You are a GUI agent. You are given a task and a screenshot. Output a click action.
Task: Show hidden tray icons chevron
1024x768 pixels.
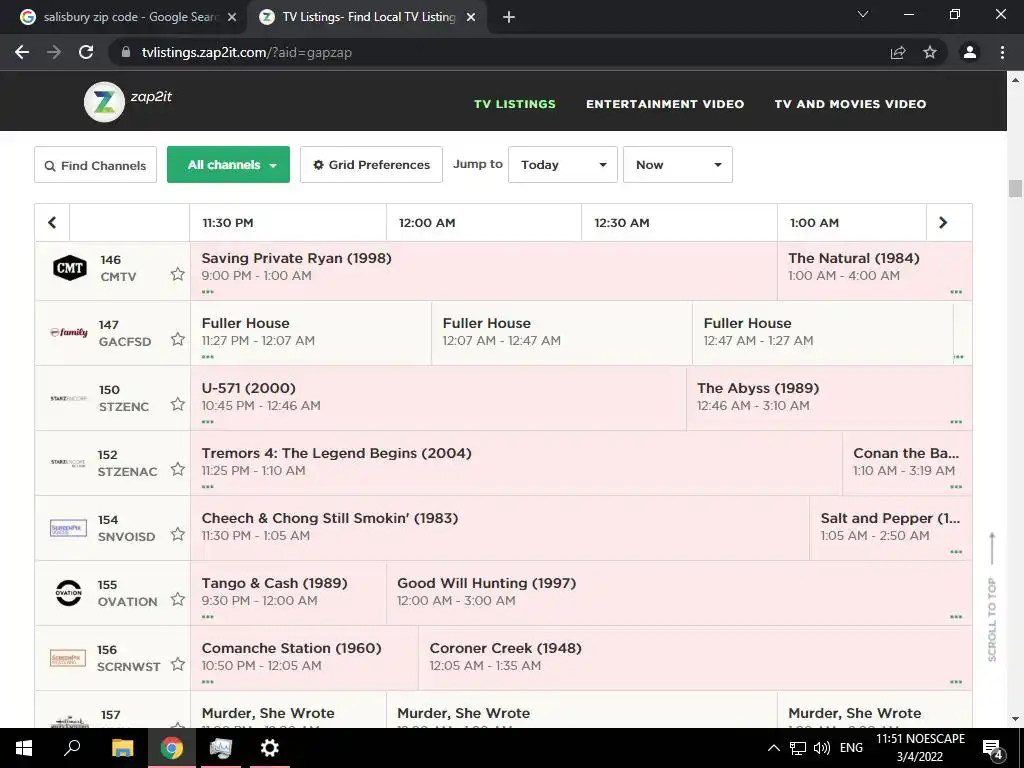pos(773,748)
